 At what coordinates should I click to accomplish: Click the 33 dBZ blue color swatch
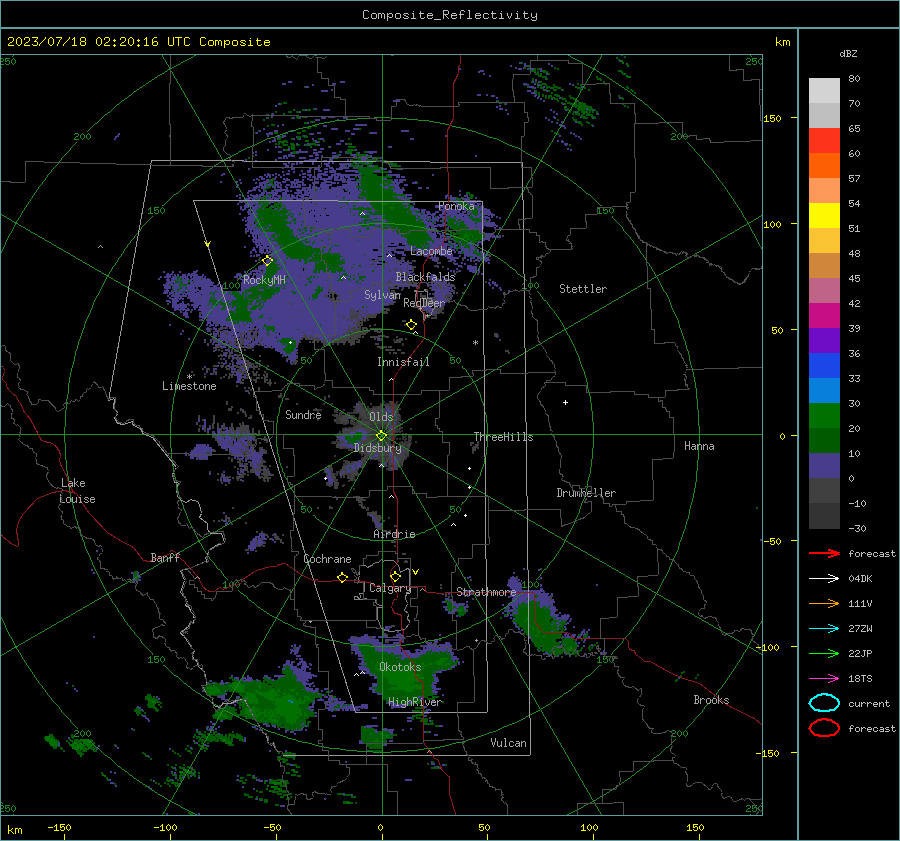tap(824, 390)
